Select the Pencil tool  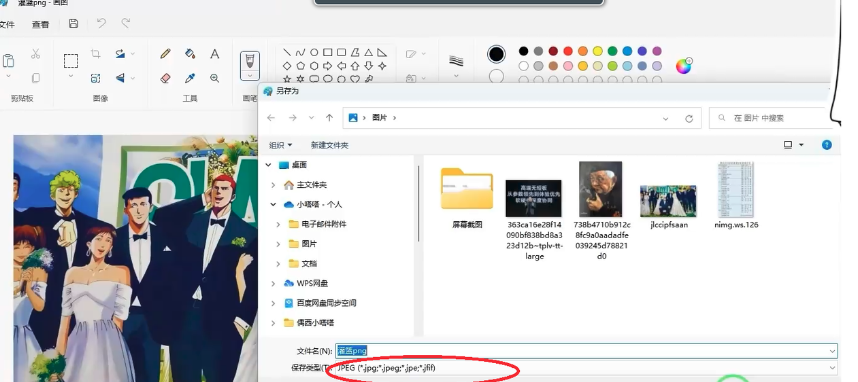coord(165,54)
